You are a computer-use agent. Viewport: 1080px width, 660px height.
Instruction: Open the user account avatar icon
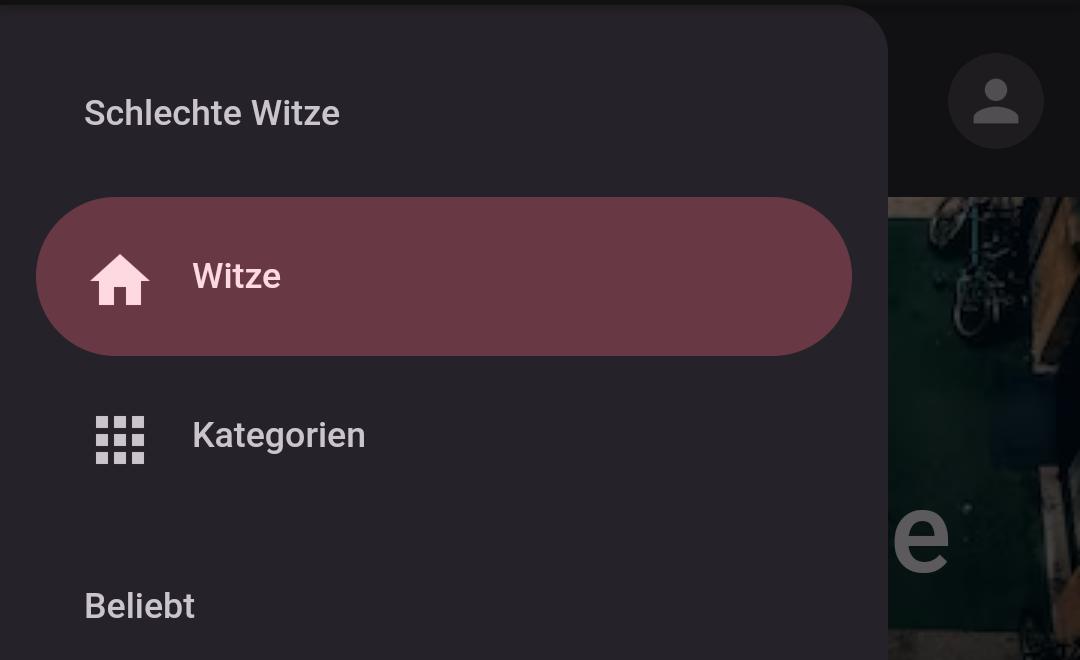995,101
